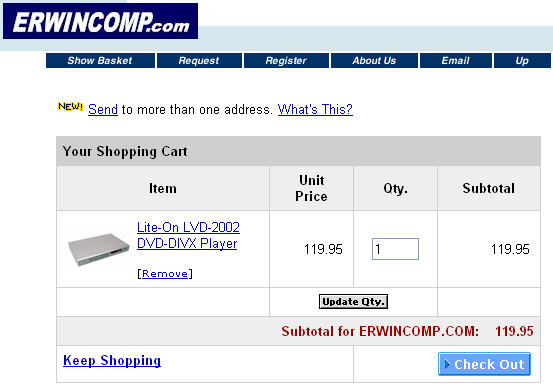Select the Email navigation button
The height and width of the screenshot is (389, 553).
pyautogui.click(x=456, y=61)
